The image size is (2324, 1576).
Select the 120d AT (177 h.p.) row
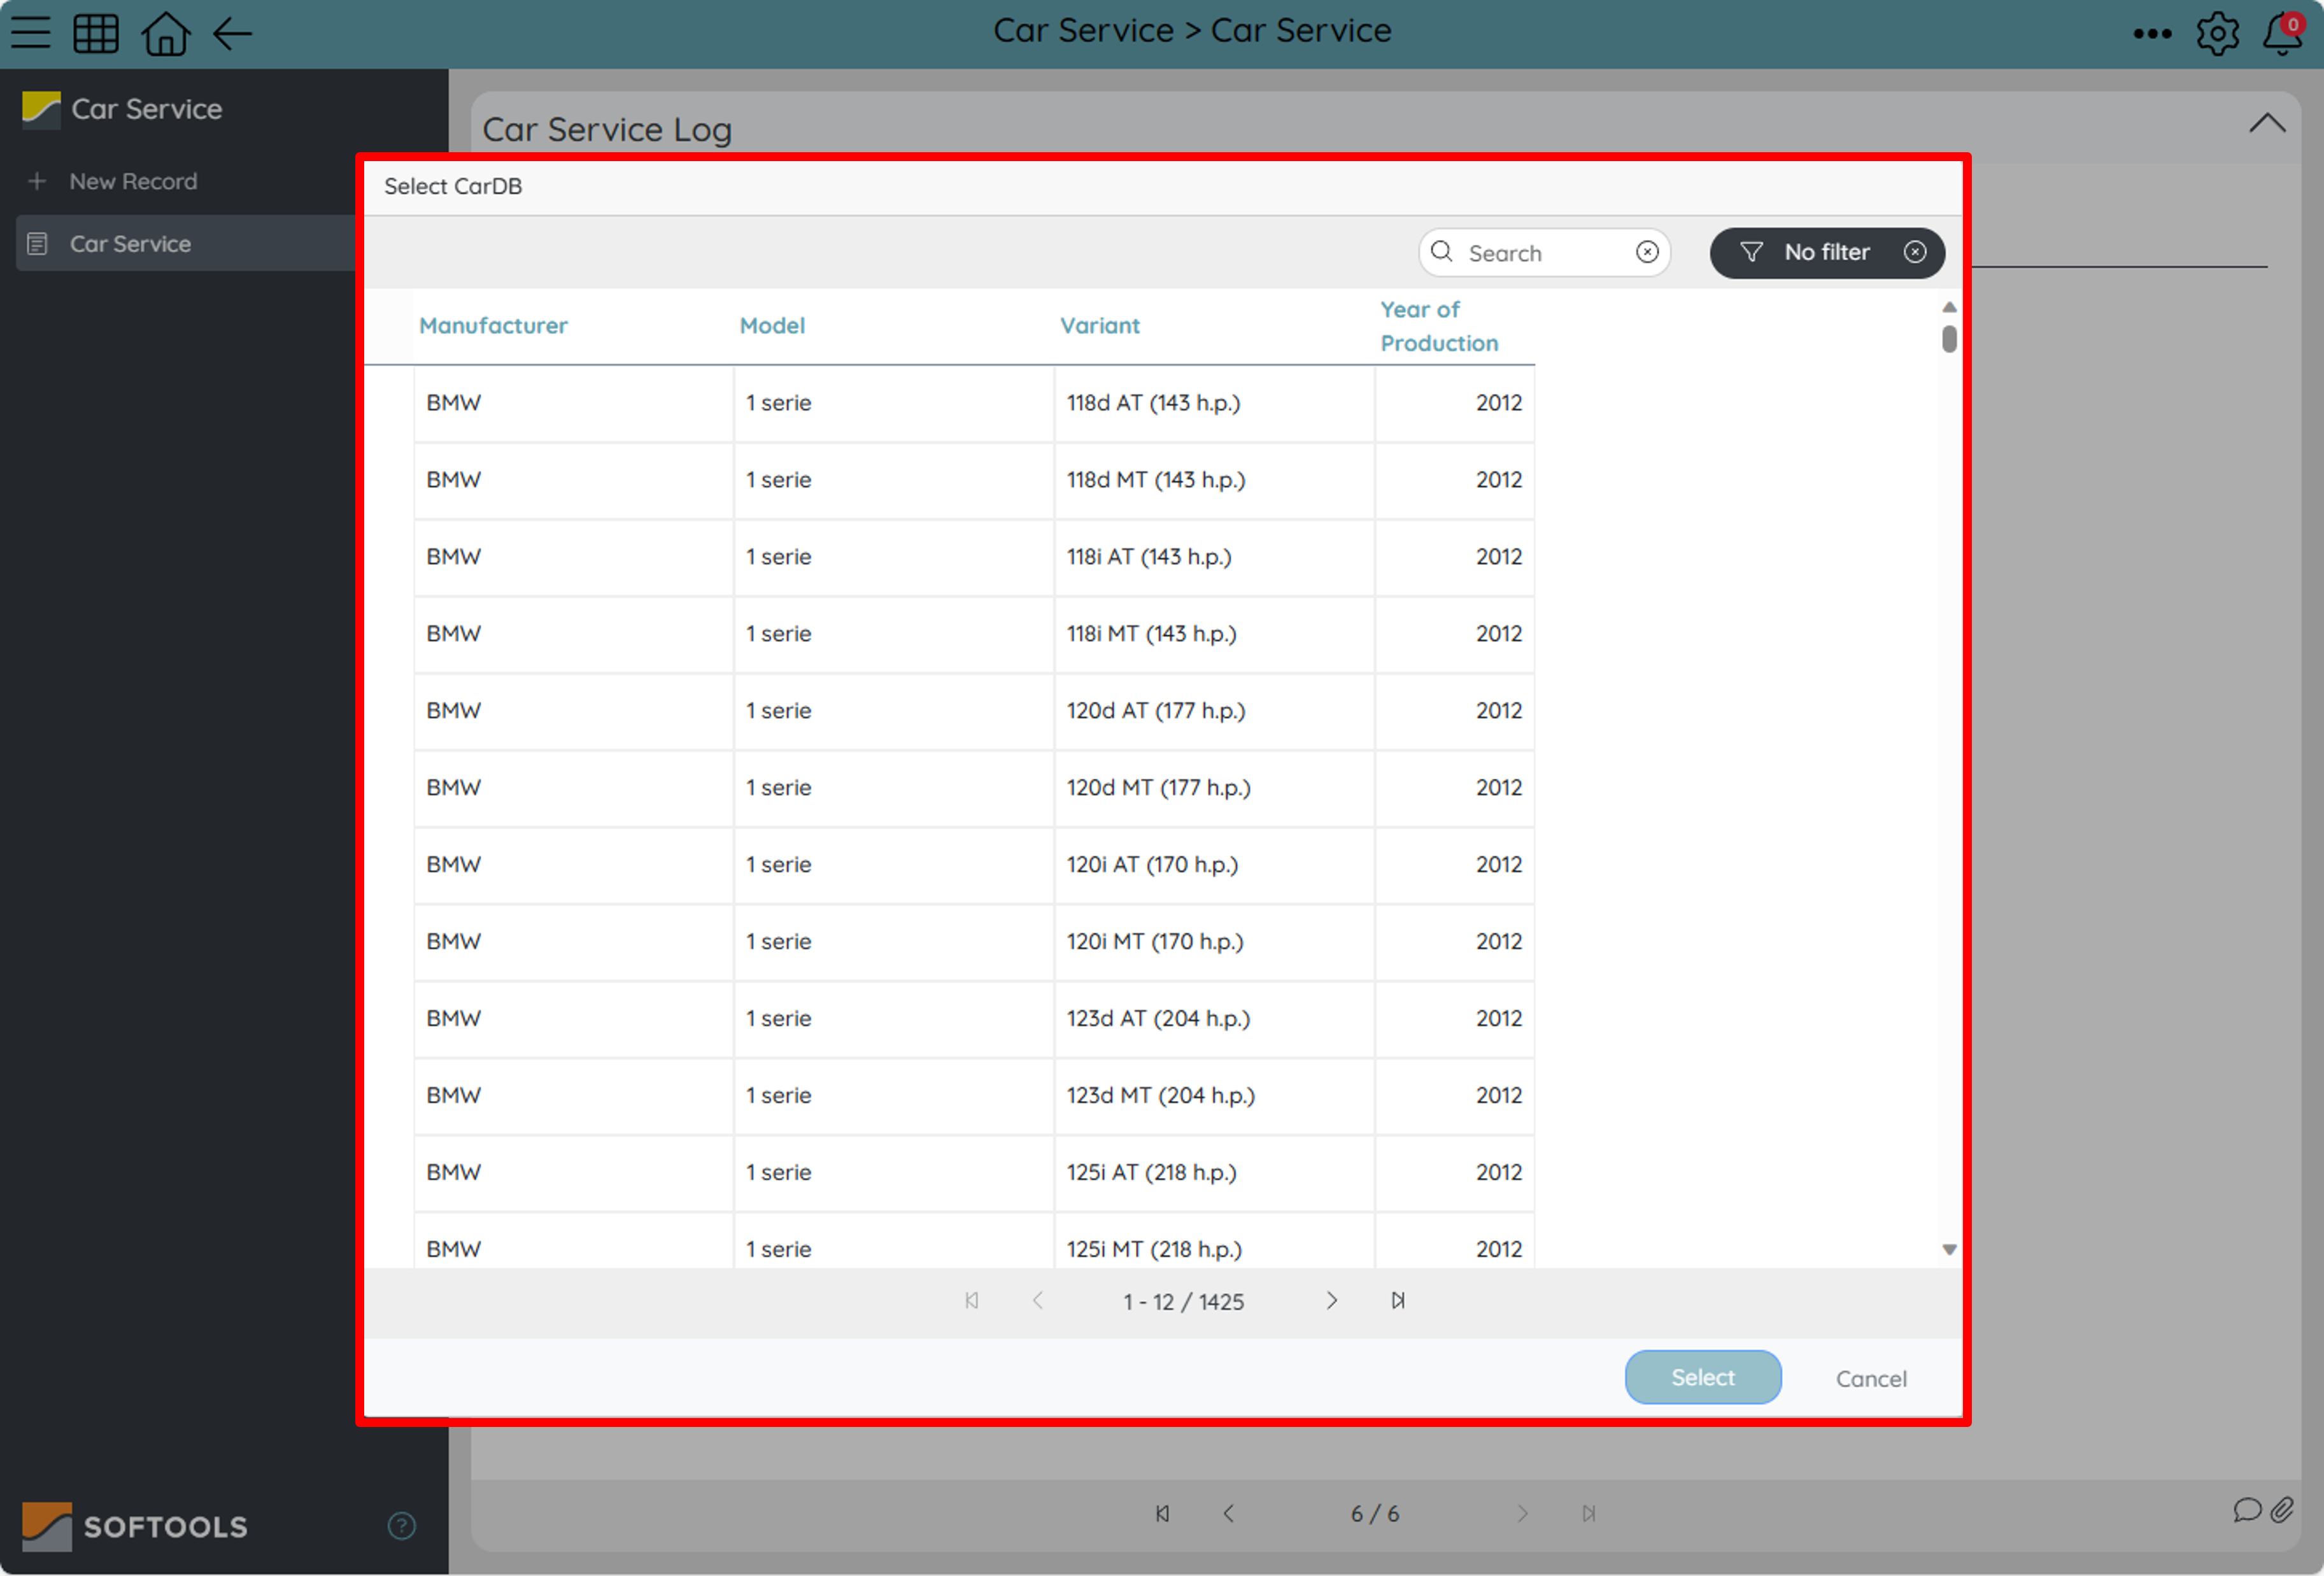(x=974, y=711)
